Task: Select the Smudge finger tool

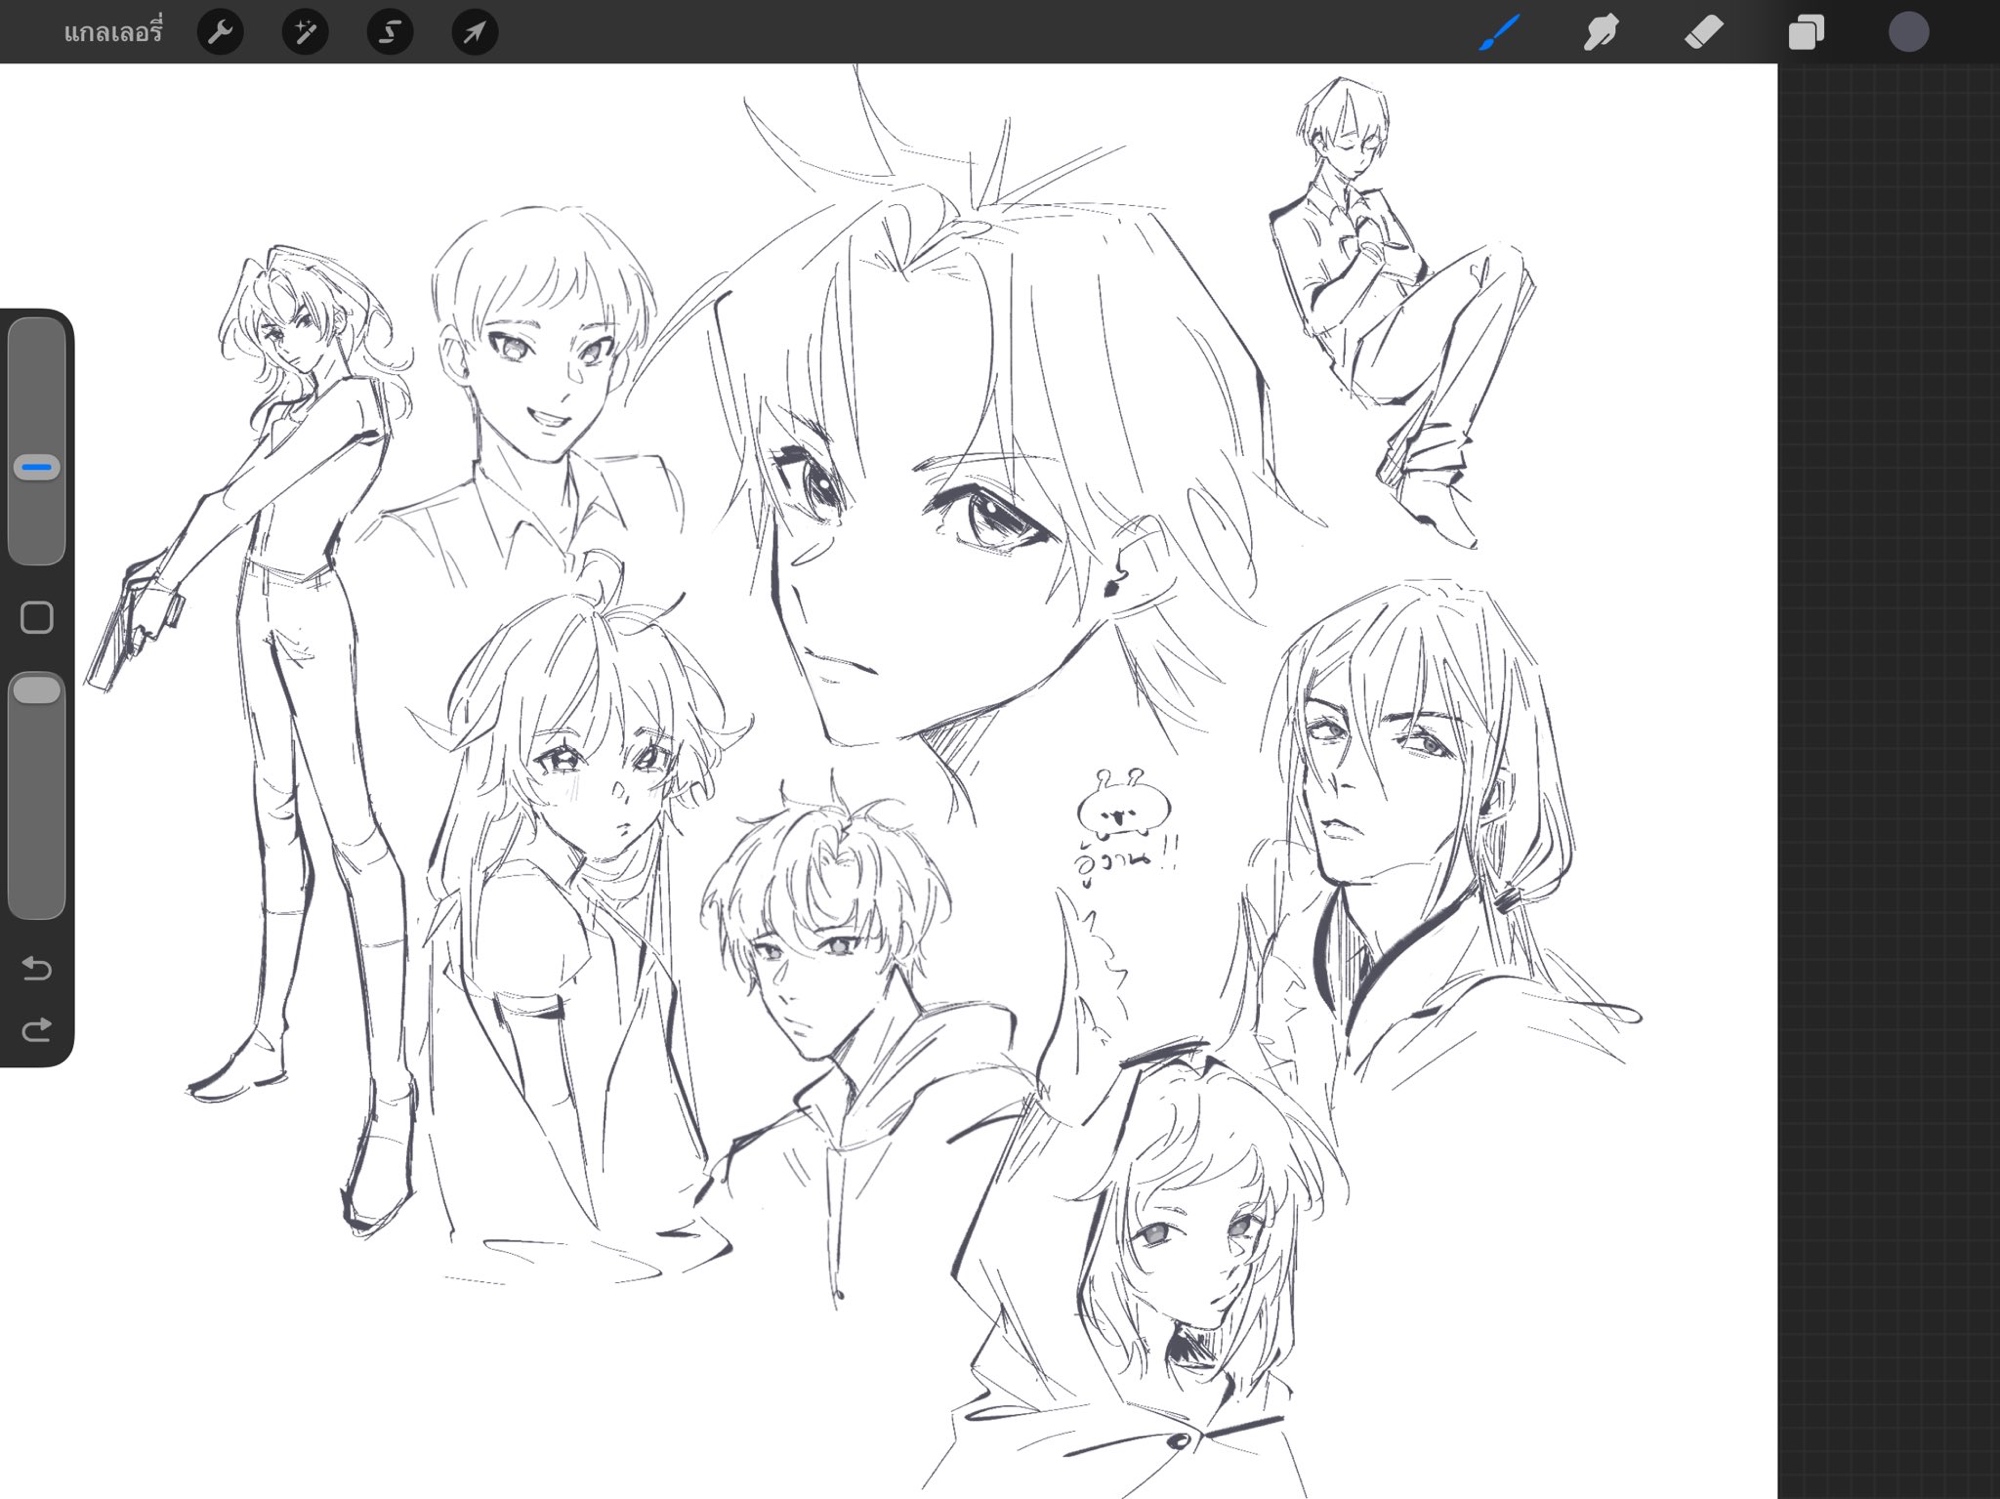Action: (x=1601, y=32)
